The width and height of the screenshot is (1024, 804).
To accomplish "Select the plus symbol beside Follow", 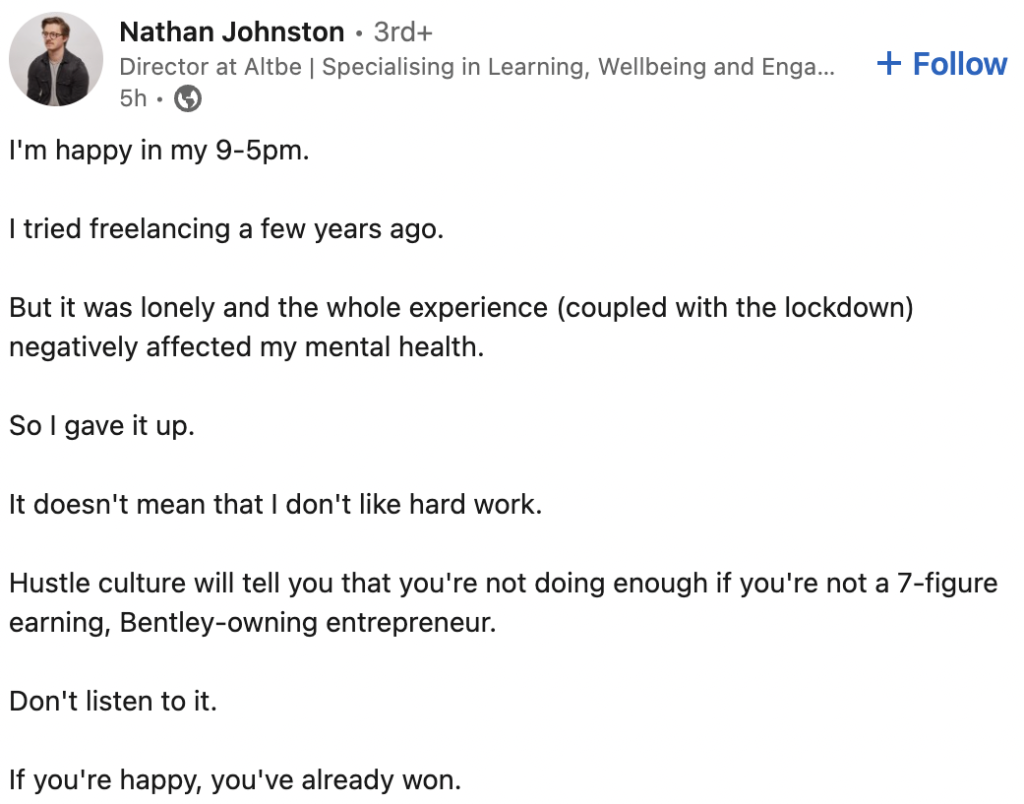I will (x=888, y=63).
